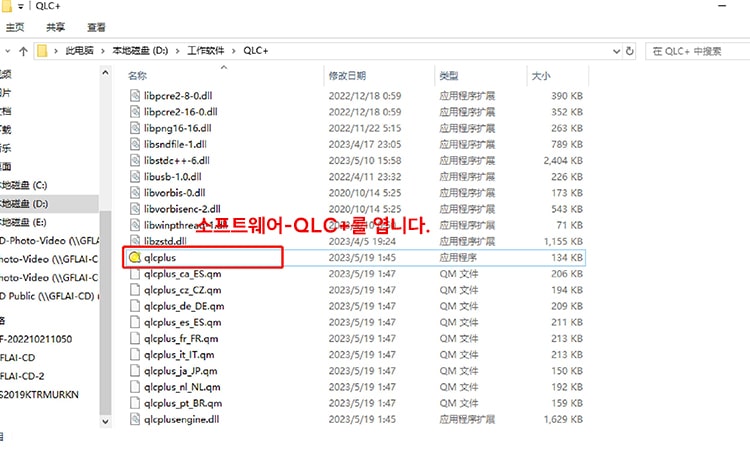Select the libpcre2-16-0.dll file icon

pyautogui.click(x=135, y=112)
